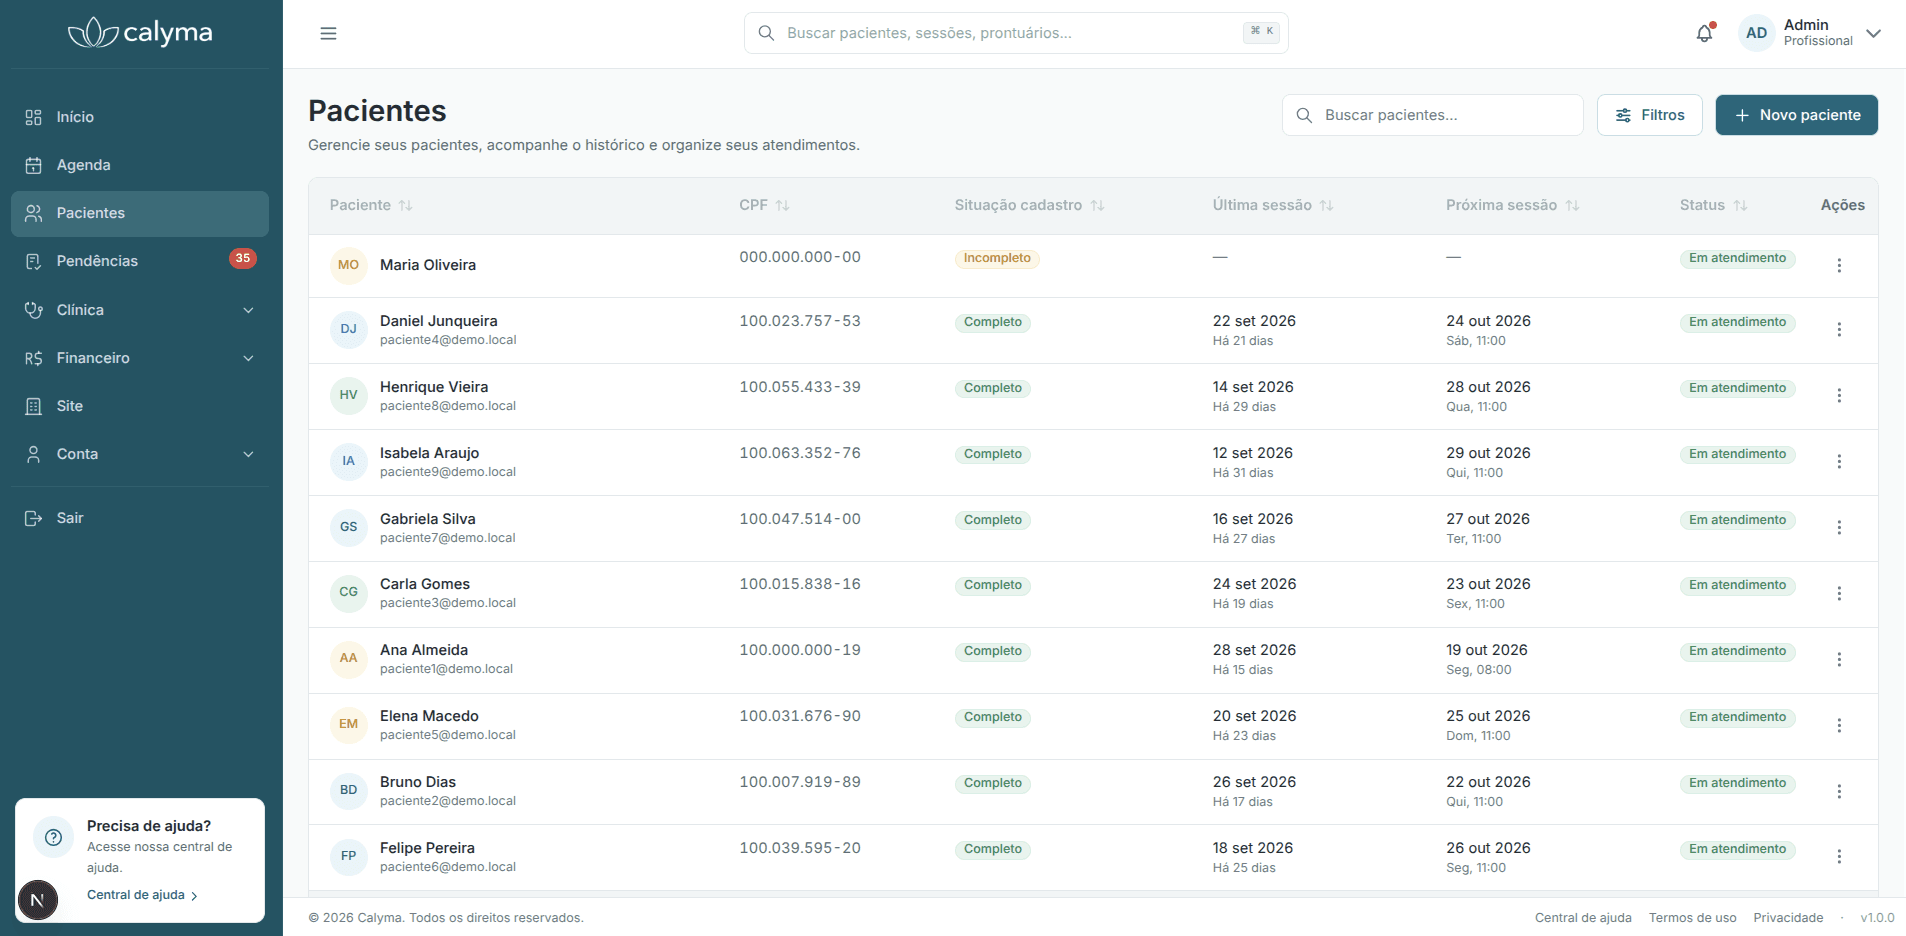Viewport: 1906px width, 936px height.
Task: Sort by the Próxima sessão column
Action: pos(1512,205)
